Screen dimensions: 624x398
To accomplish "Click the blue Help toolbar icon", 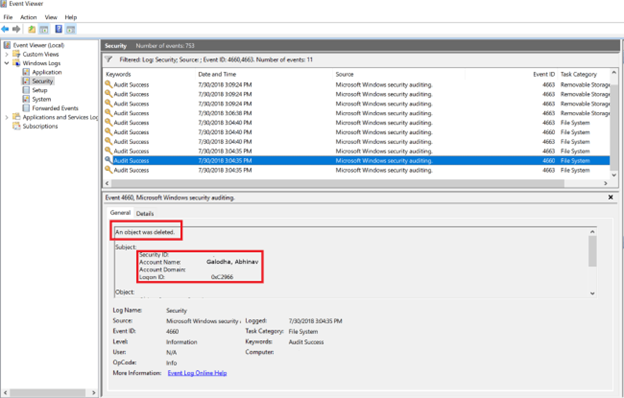I will (x=58, y=29).
